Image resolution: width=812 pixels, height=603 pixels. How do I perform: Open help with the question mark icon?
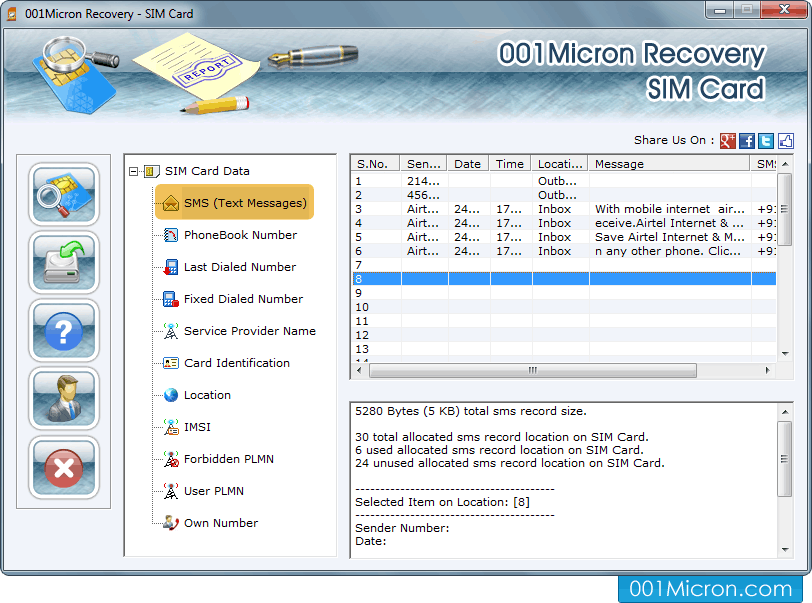[x=64, y=330]
